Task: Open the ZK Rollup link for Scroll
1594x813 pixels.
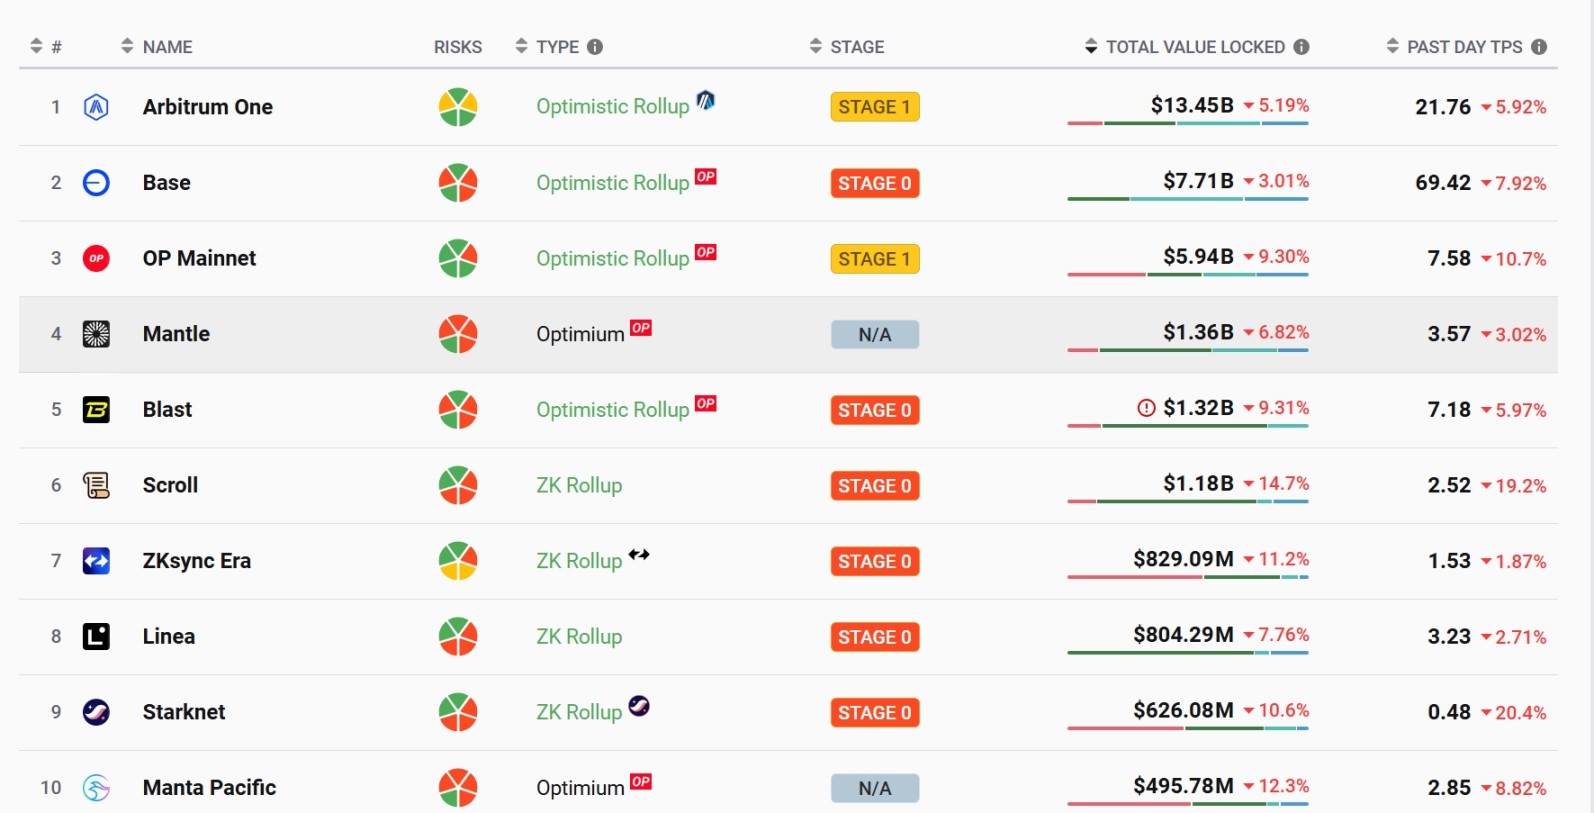Action: pos(579,485)
